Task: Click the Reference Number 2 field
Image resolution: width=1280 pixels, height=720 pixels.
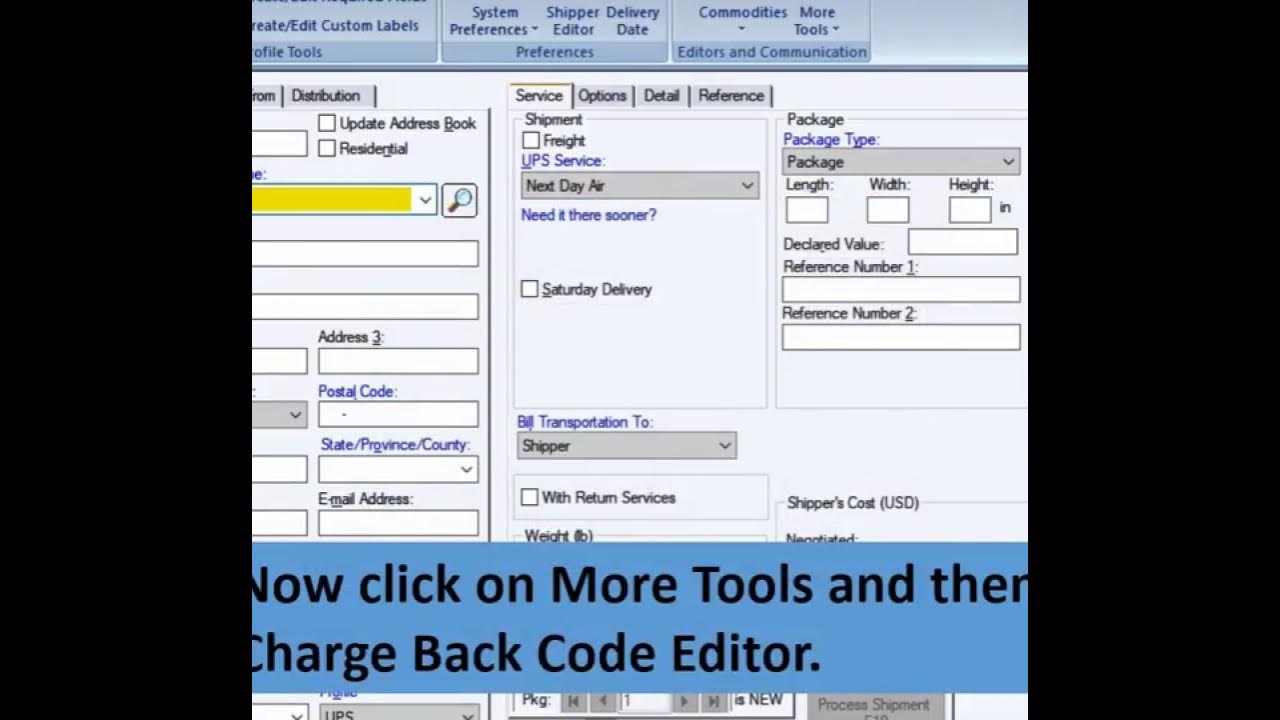Action: [x=901, y=337]
